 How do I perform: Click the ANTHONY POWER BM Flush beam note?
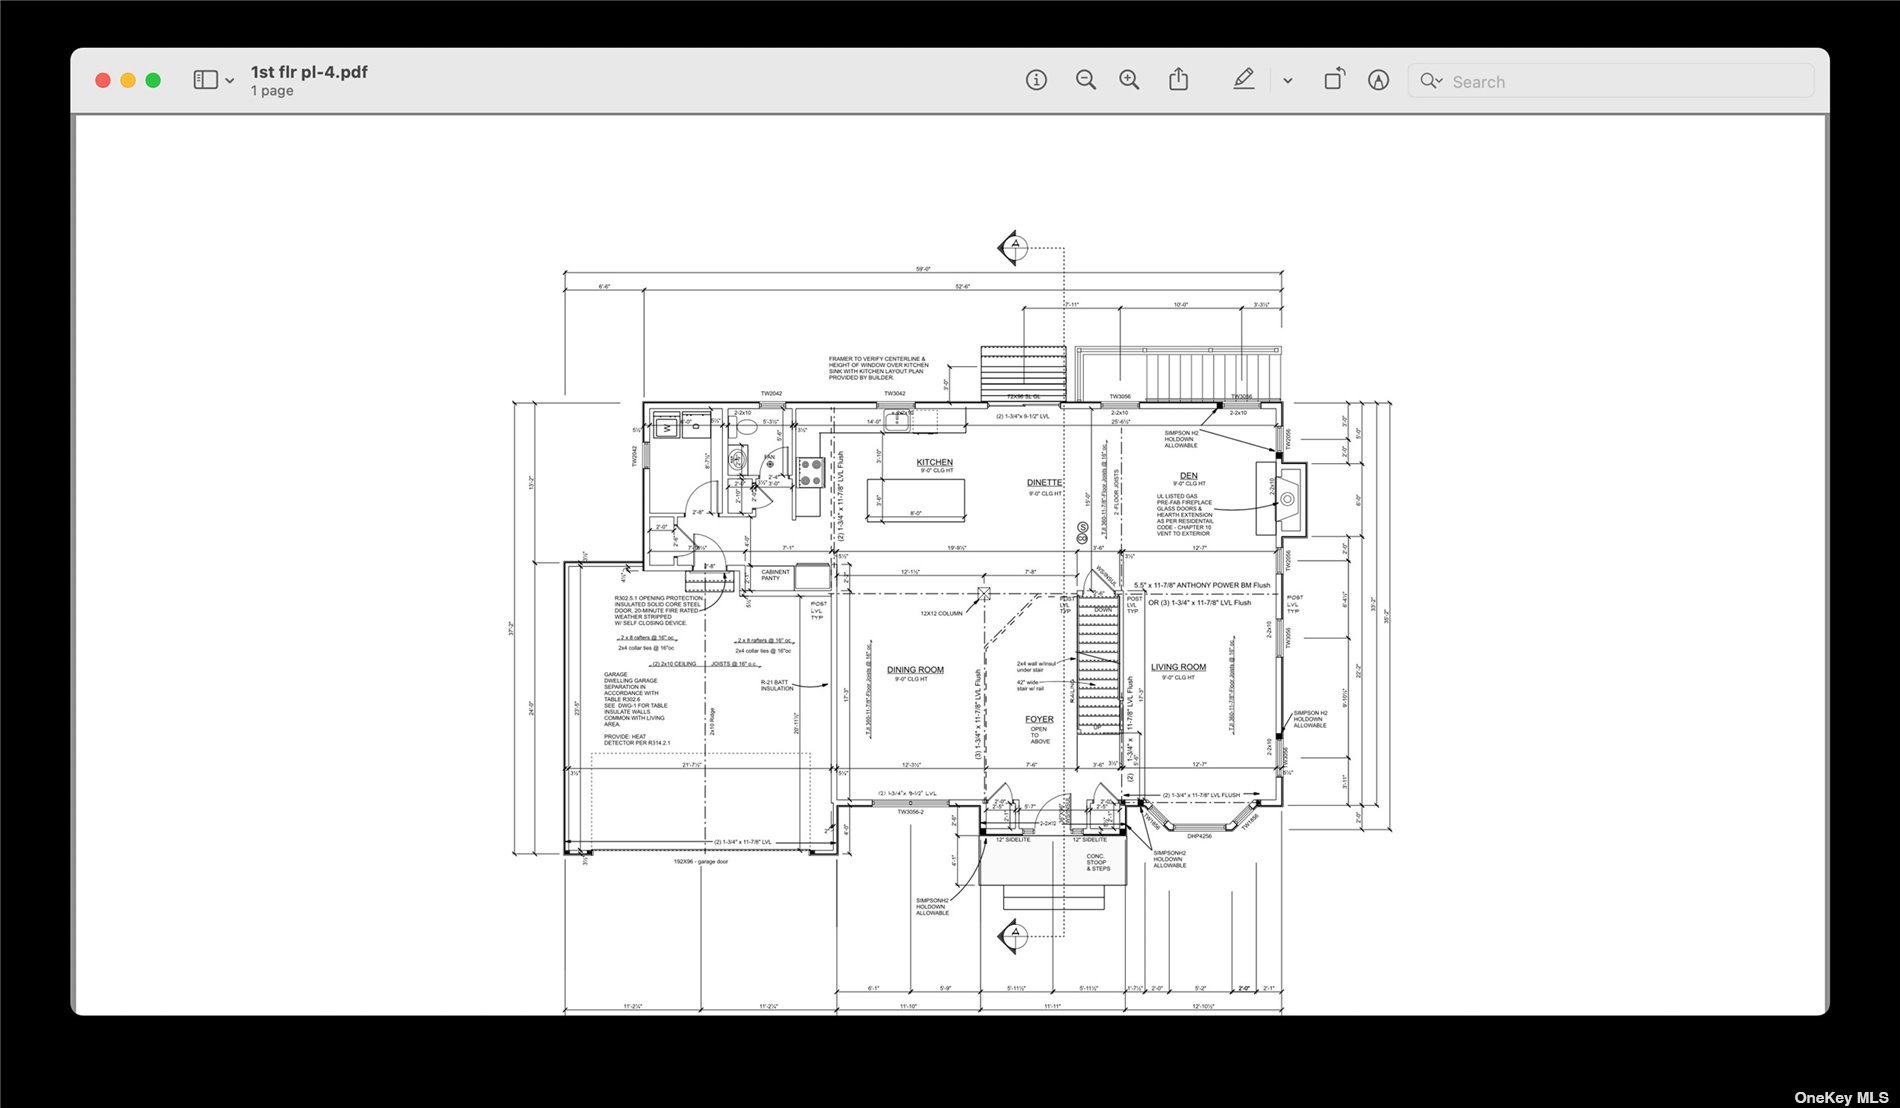coord(1202,585)
